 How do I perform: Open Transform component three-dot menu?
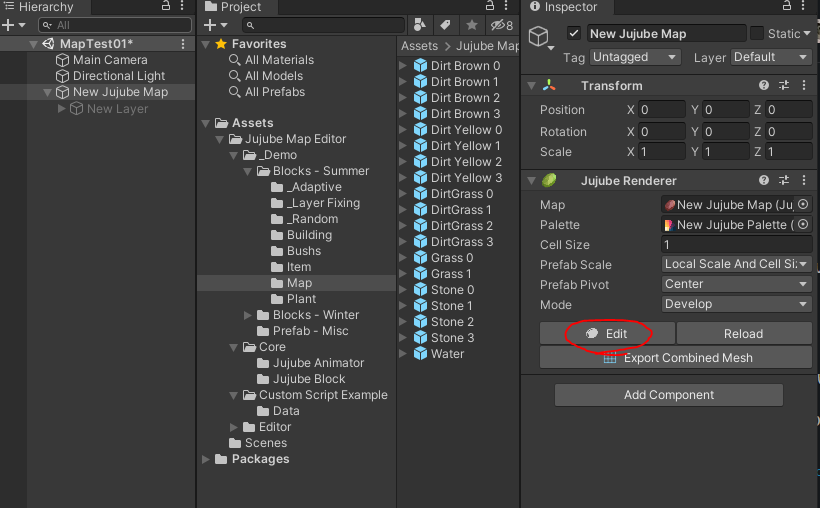(x=804, y=86)
